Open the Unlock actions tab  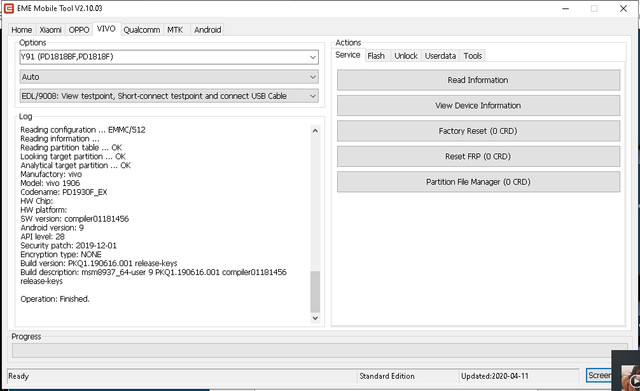pyautogui.click(x=406, y=56)
